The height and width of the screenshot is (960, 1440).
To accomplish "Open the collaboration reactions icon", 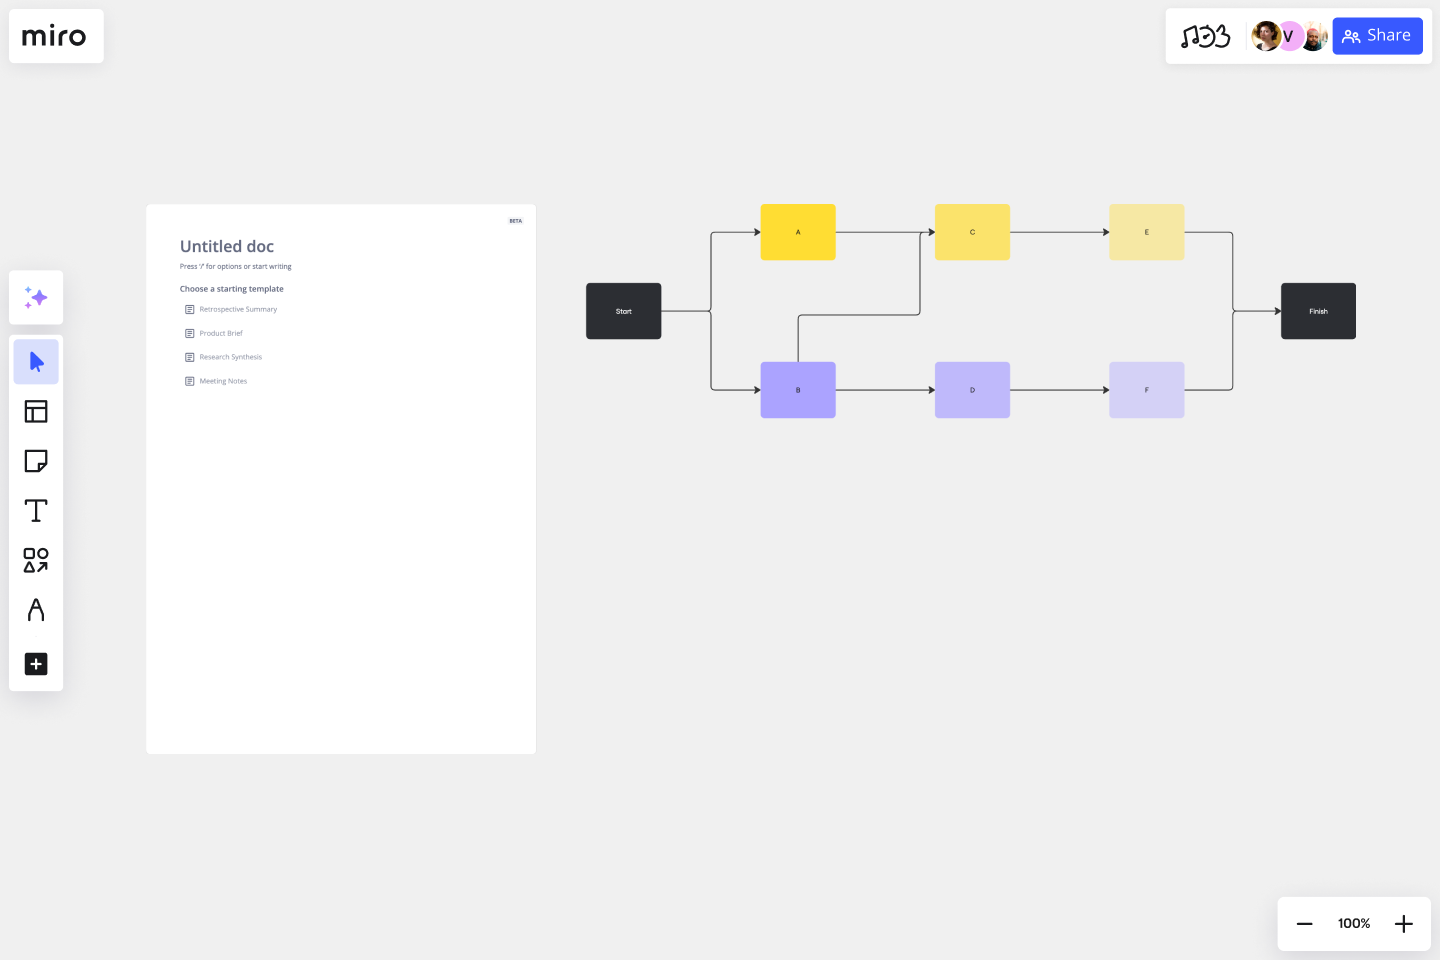I will [1205, 37].
